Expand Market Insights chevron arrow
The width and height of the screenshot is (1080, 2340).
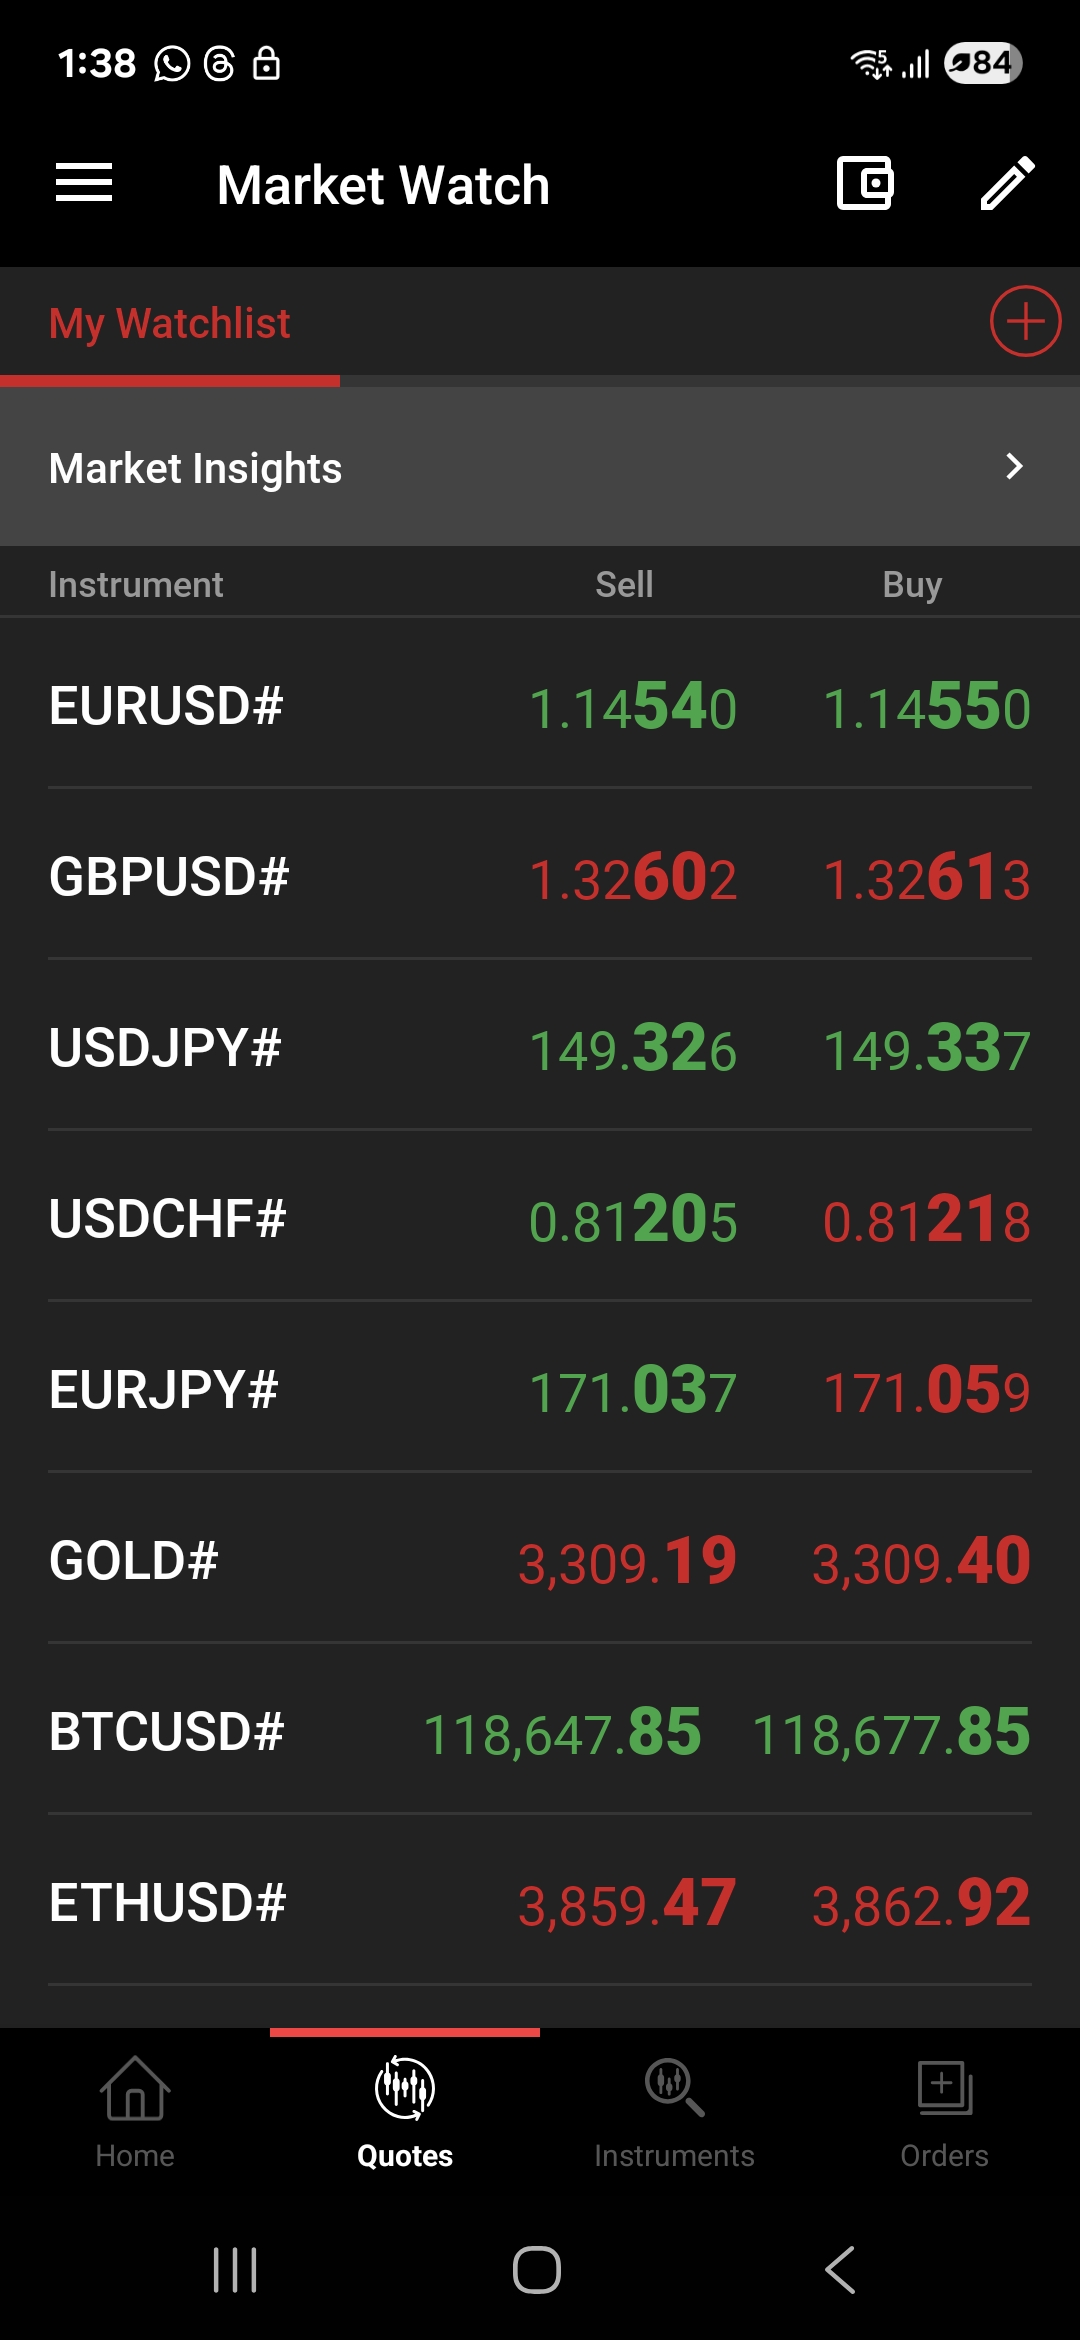1014,466
